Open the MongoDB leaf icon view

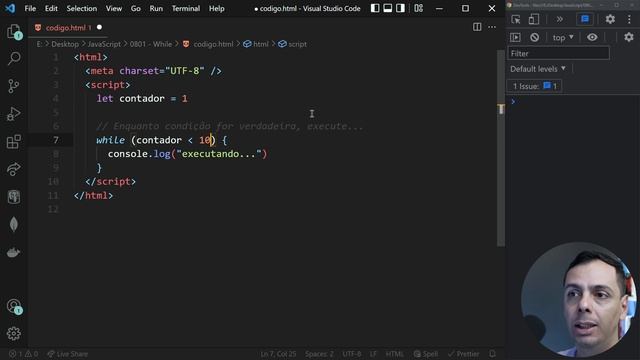tap(14, 224)
